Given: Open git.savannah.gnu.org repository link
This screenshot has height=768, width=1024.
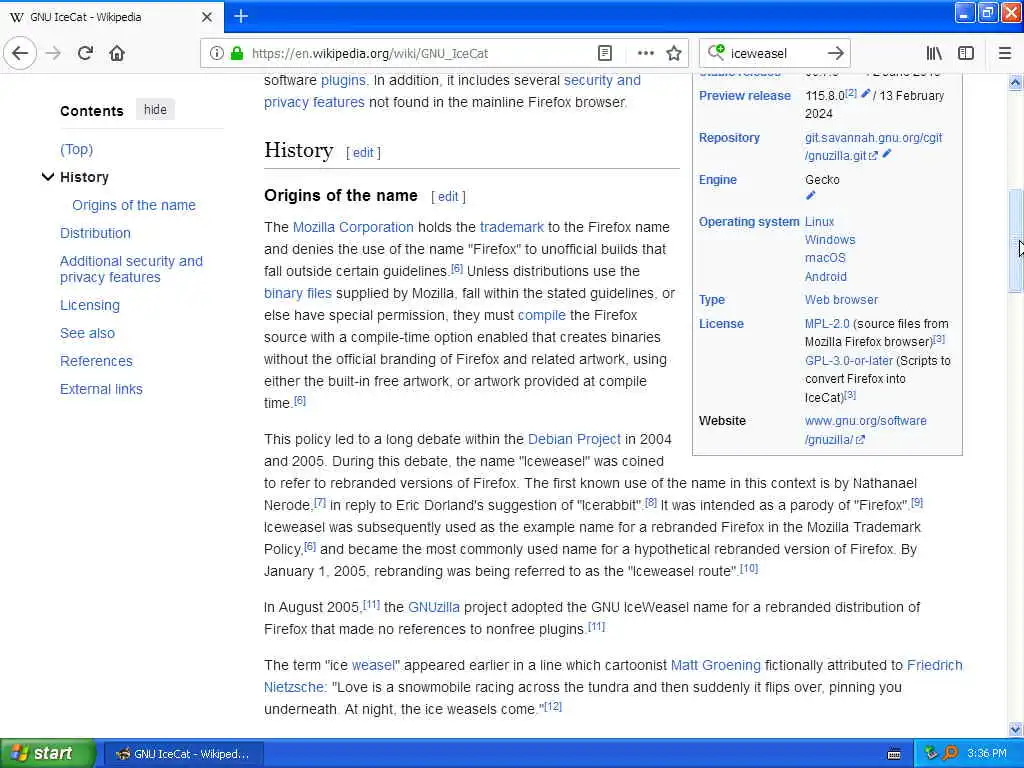Looking at the screenshot, I should 873,146.
